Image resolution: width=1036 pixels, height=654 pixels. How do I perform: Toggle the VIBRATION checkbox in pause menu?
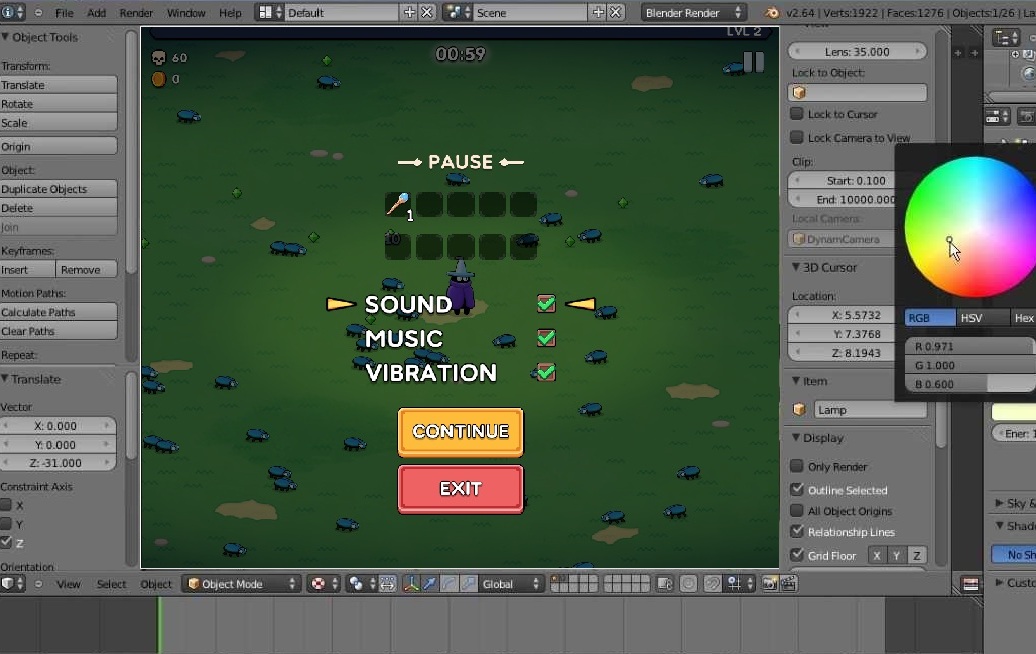tap(546, 372)
